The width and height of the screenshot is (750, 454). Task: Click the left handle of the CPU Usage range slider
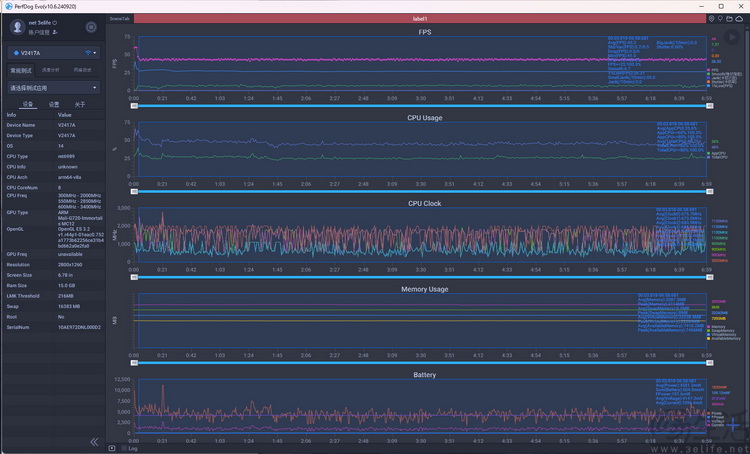[x=134, y=191]
